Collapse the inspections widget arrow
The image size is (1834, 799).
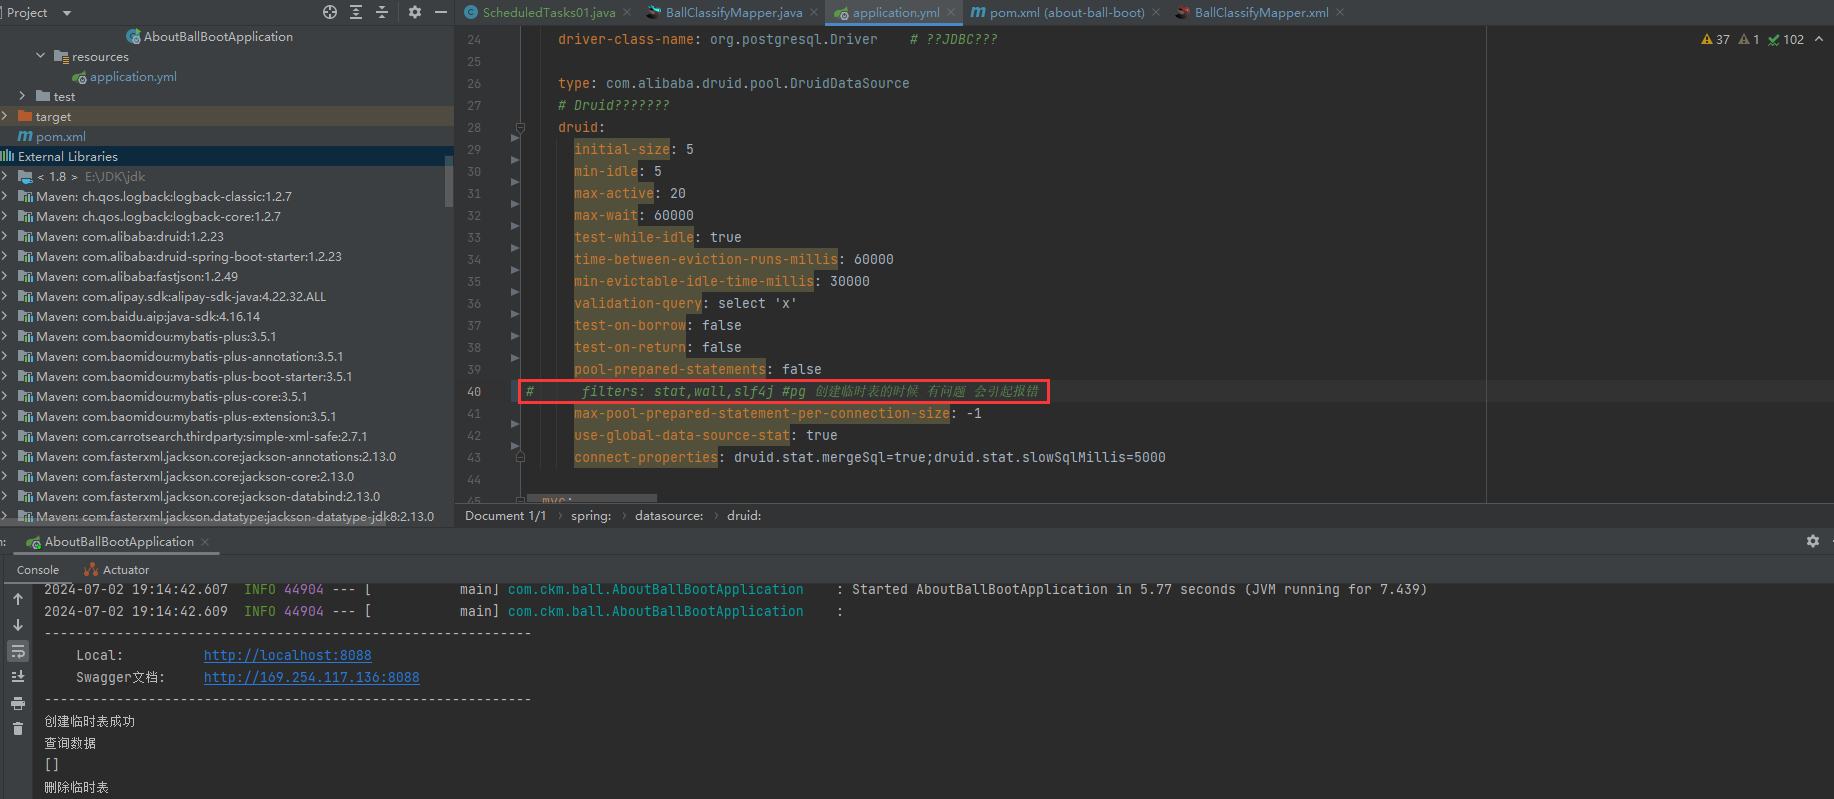coord(1818,40)
